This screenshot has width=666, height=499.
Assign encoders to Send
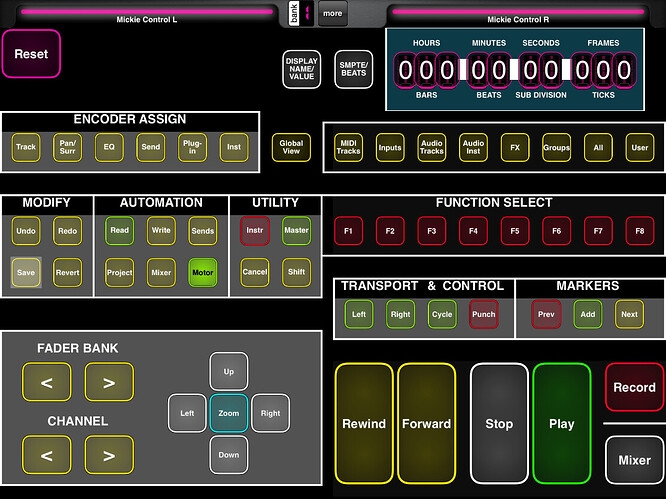pos(151,147)
